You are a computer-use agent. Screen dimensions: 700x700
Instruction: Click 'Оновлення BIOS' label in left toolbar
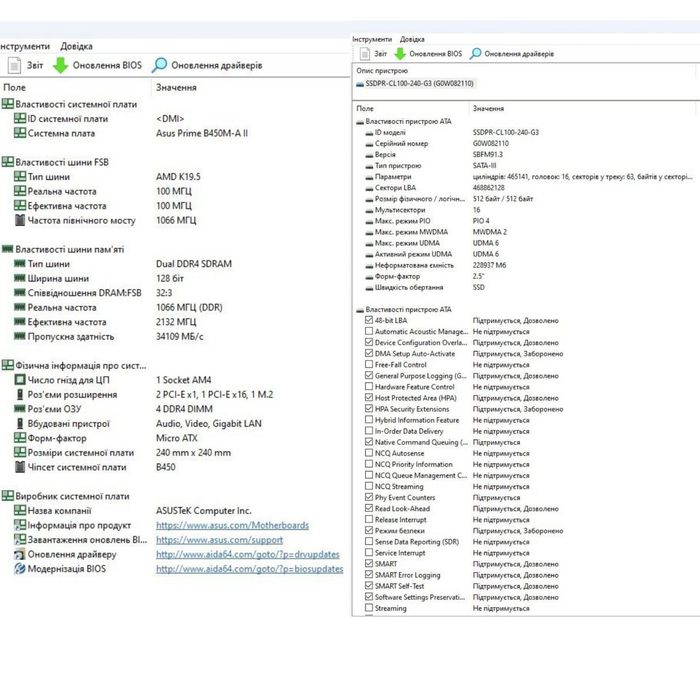(107, 65)
